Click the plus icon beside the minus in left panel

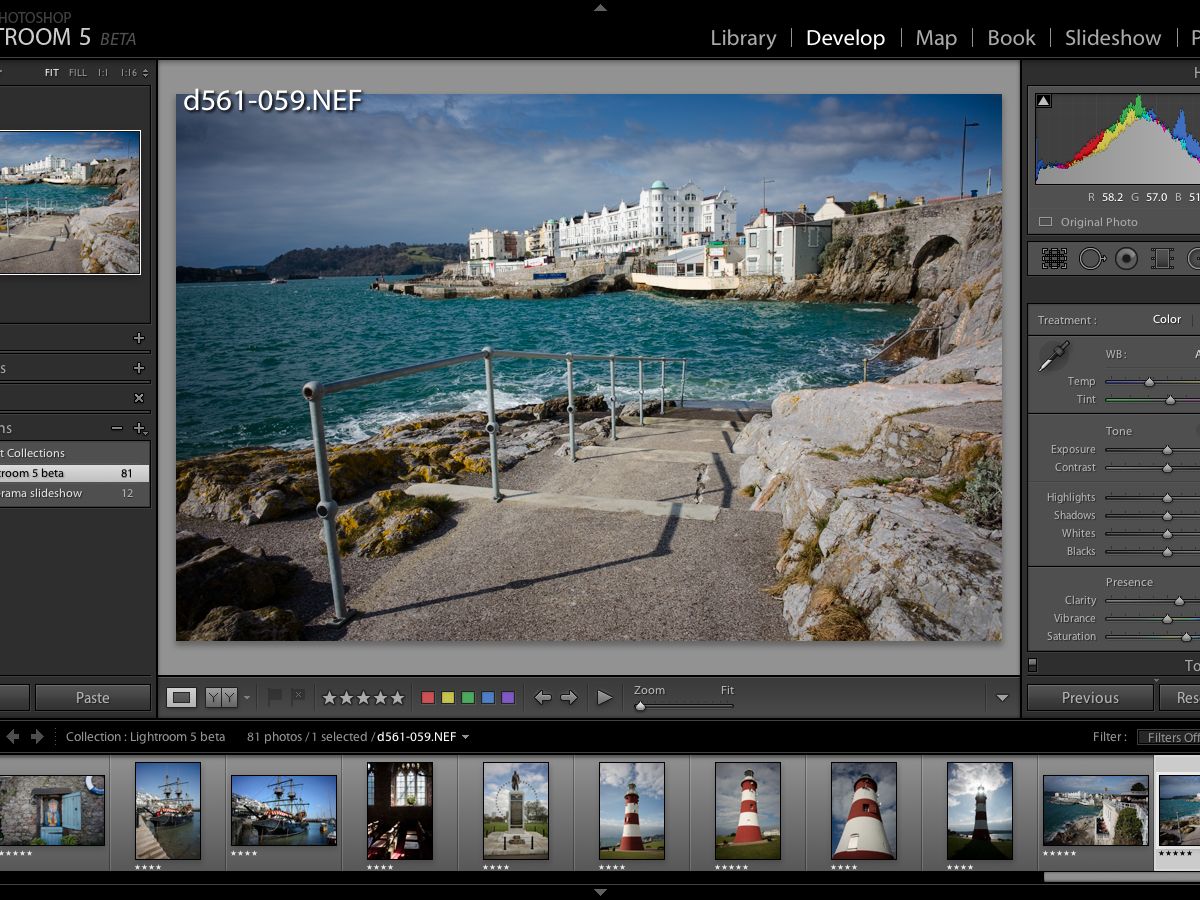coord(140,428)
